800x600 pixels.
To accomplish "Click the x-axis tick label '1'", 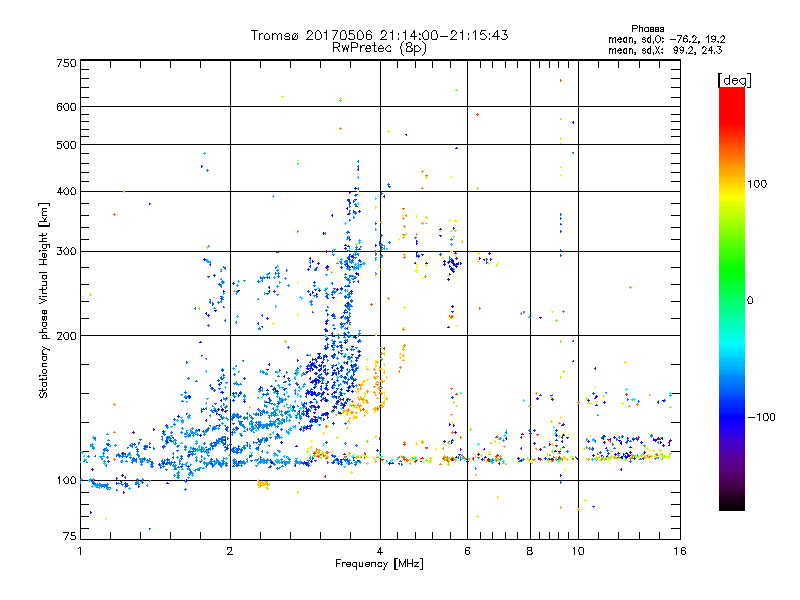I will click(80, 551).
